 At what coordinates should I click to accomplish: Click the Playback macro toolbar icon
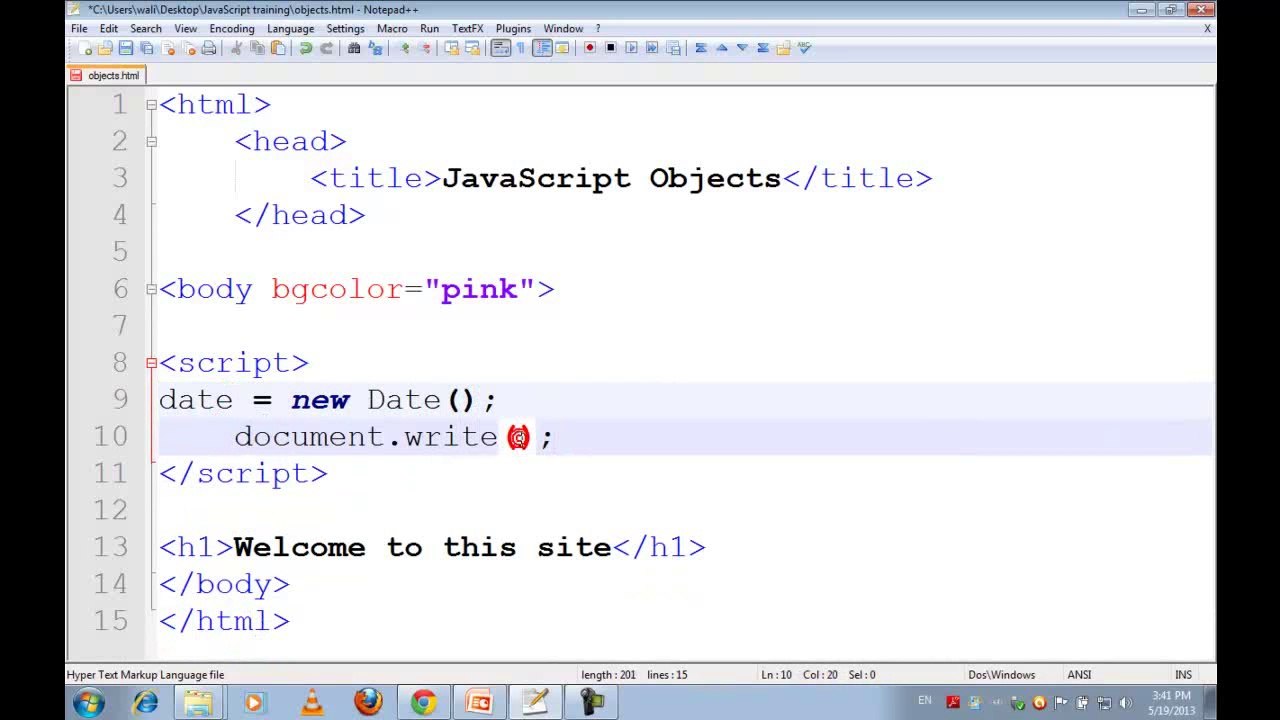(631, 48)
